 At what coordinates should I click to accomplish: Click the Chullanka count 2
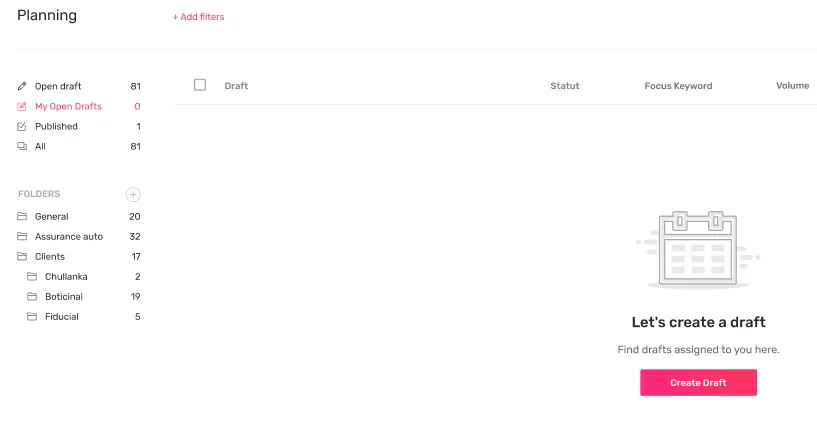[138, 276]
